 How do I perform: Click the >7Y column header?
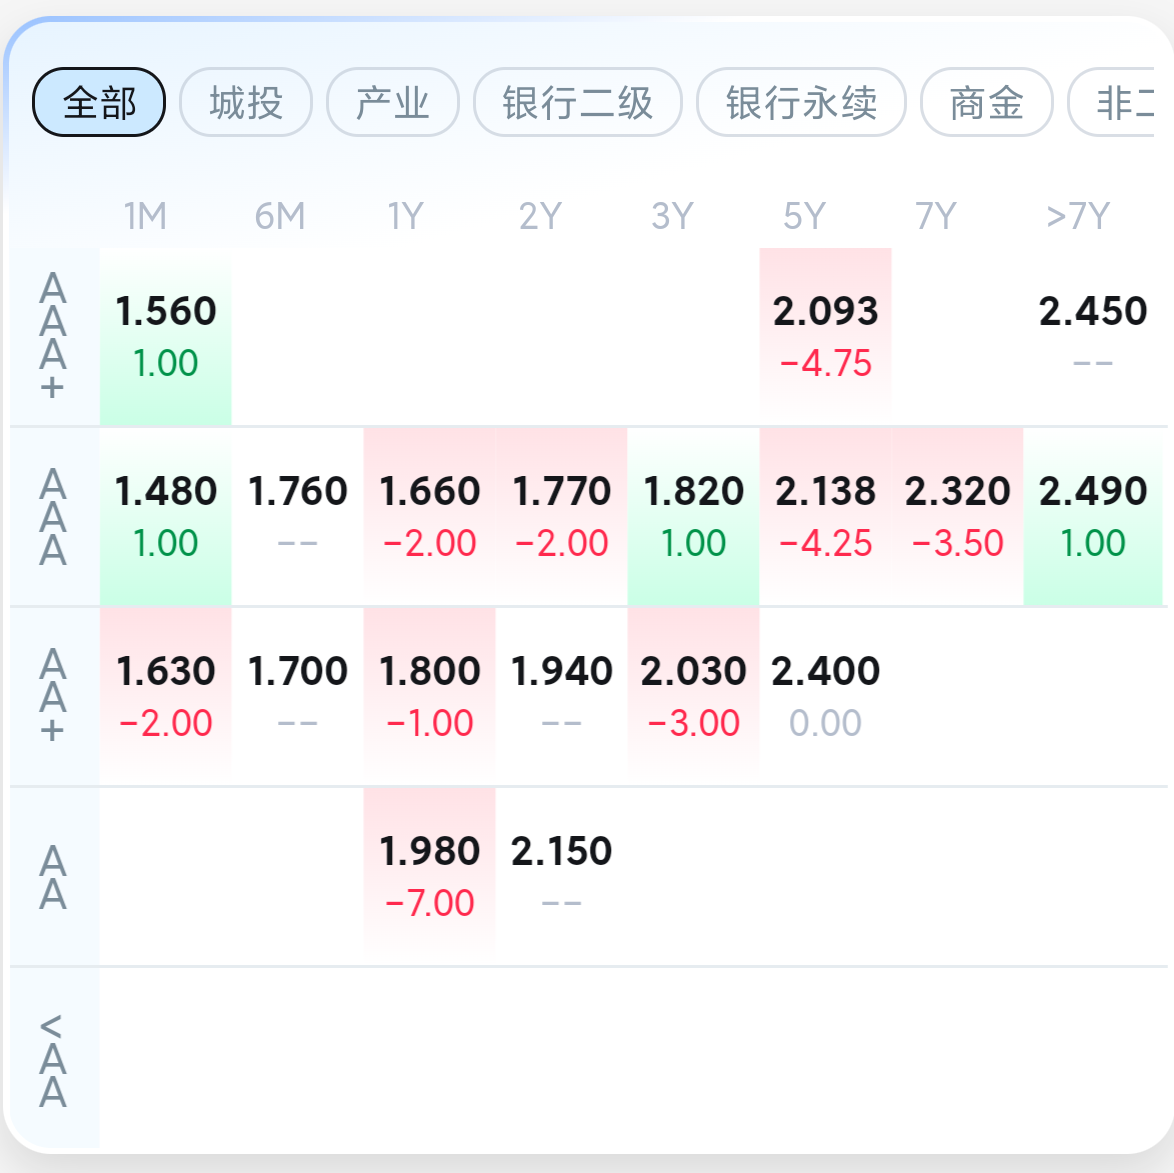(1077, 216)
